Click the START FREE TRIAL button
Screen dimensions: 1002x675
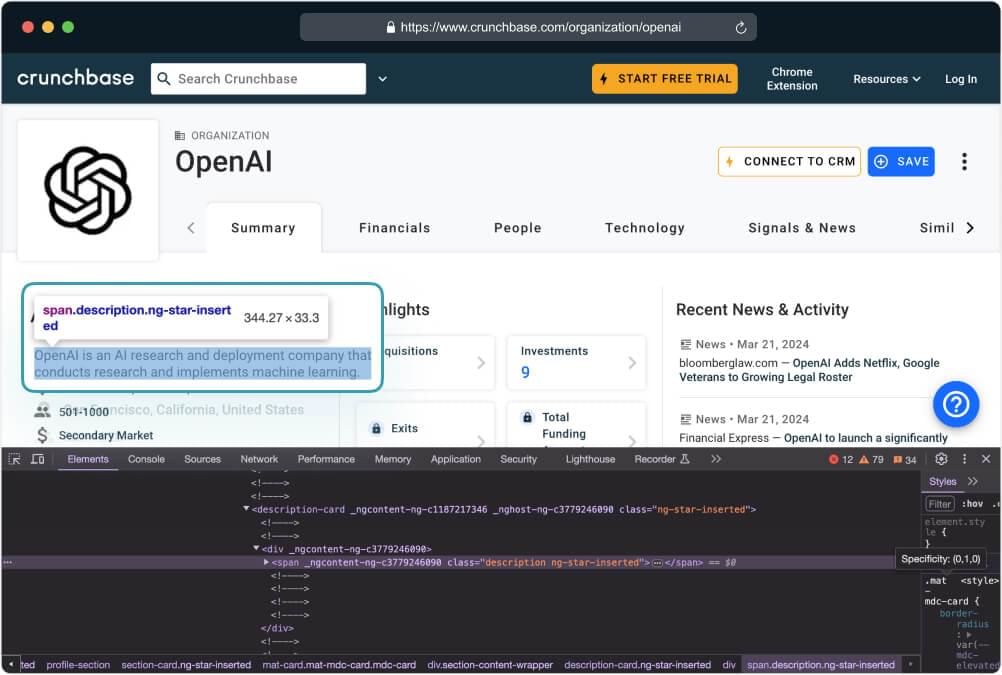664,79
